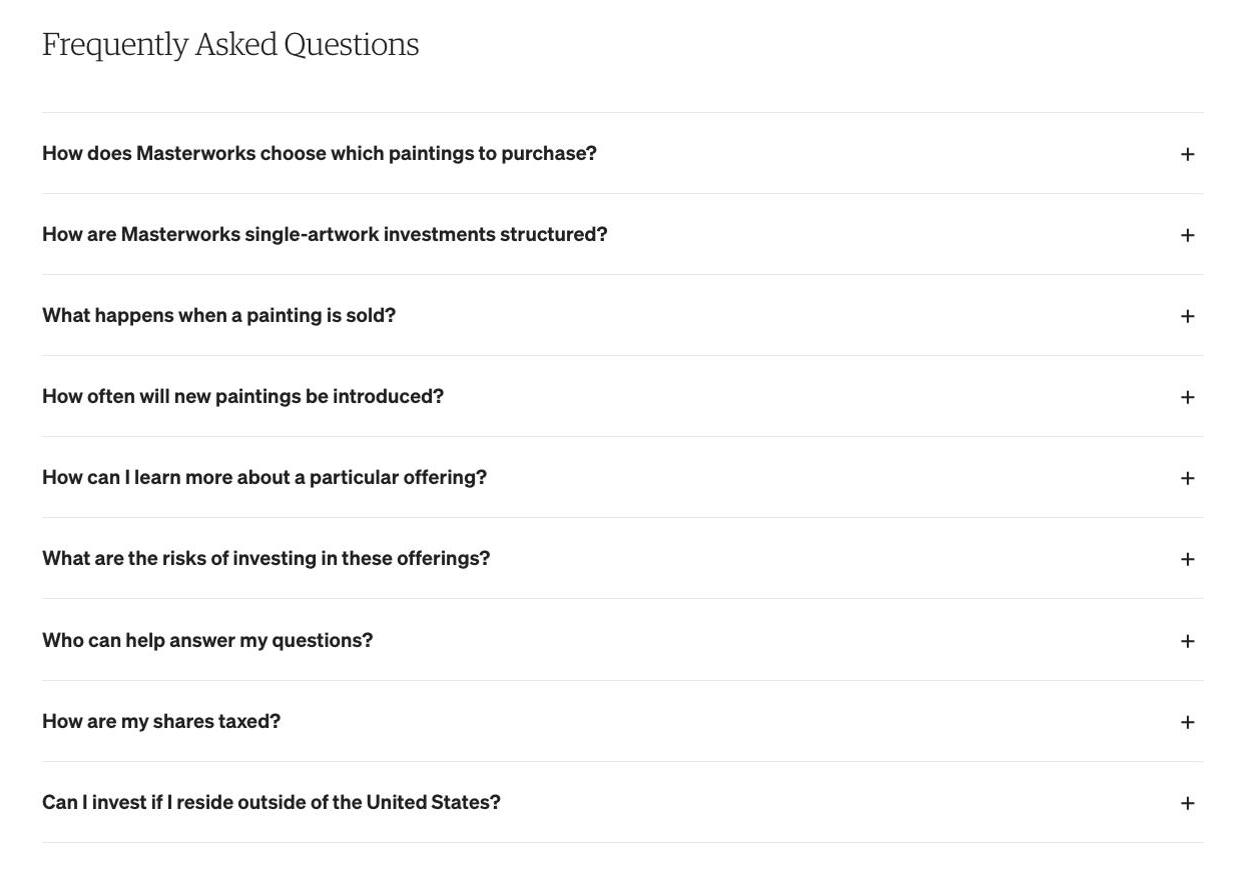
Task: Expand 'How often will new paintings be introduced?'
Action: (243, 396)
